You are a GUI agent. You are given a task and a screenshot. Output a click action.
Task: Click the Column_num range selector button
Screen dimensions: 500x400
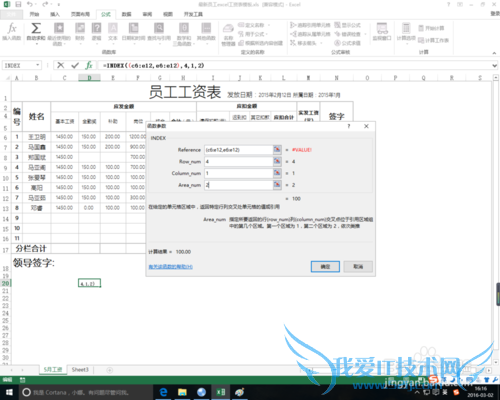coord(277,173)
